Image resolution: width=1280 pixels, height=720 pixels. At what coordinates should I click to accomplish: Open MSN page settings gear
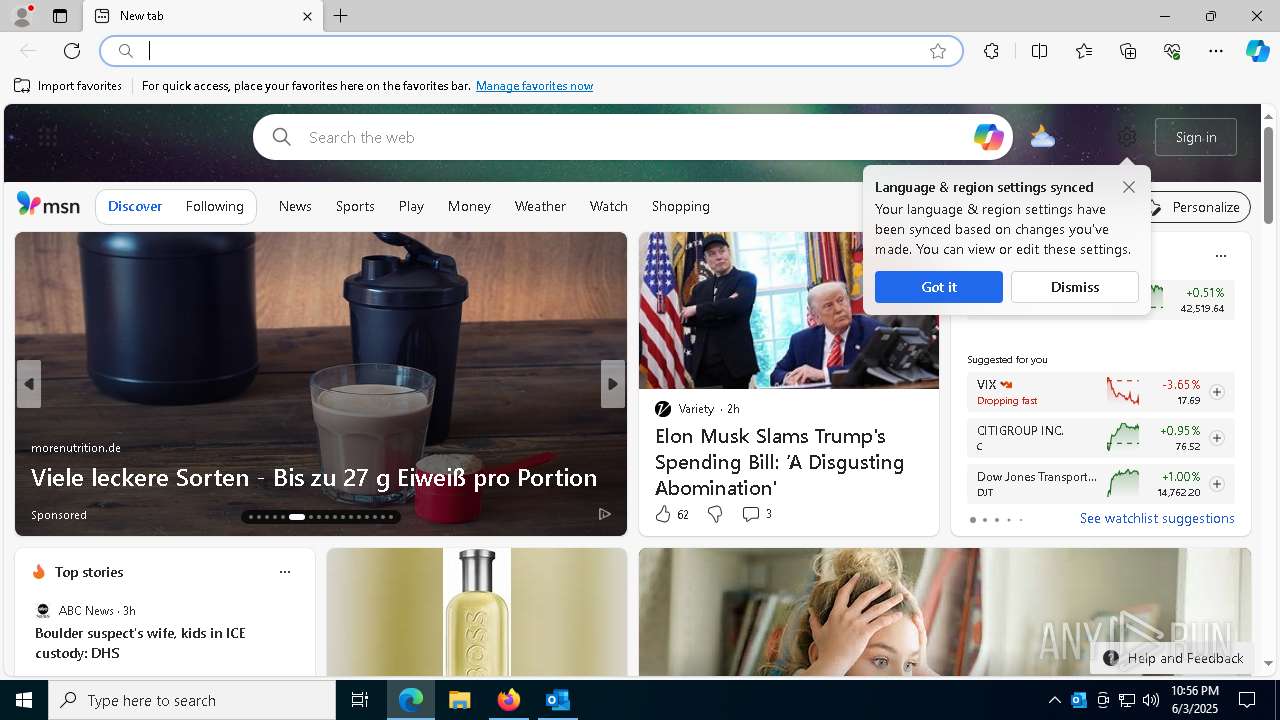click(x=1127, y=137)
